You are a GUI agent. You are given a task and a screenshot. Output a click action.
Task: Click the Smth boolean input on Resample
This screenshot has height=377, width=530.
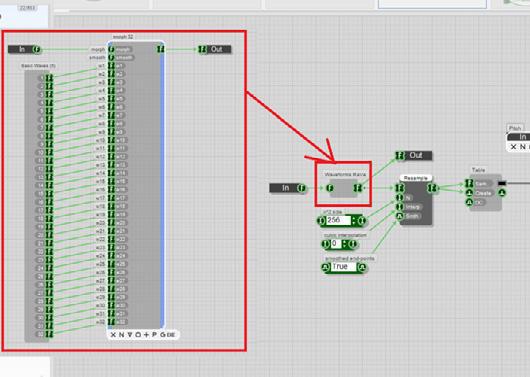click(400, 216)
